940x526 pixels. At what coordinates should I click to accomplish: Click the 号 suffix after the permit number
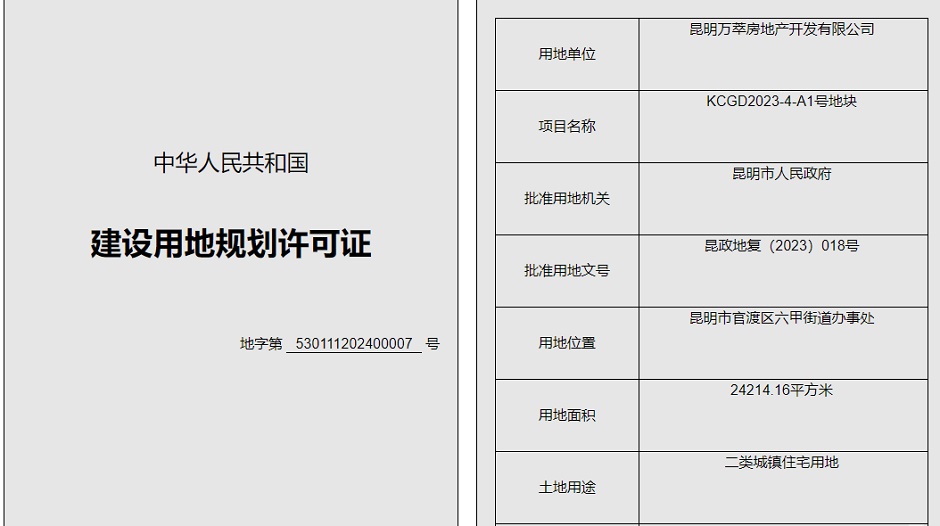pyautogui.click(x=432, y=344)
